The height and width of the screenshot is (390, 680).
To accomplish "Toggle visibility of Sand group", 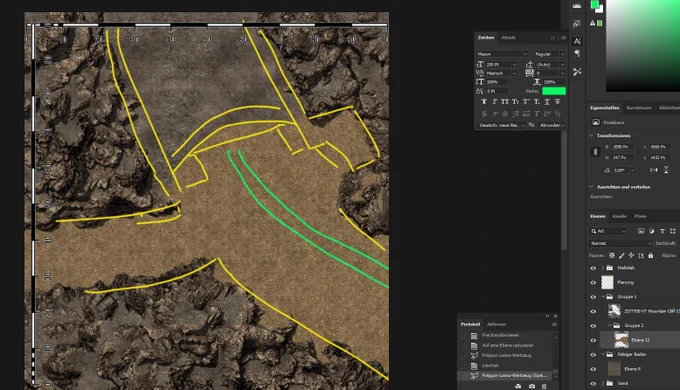I will pyautogui.click(x=593, y=383).
